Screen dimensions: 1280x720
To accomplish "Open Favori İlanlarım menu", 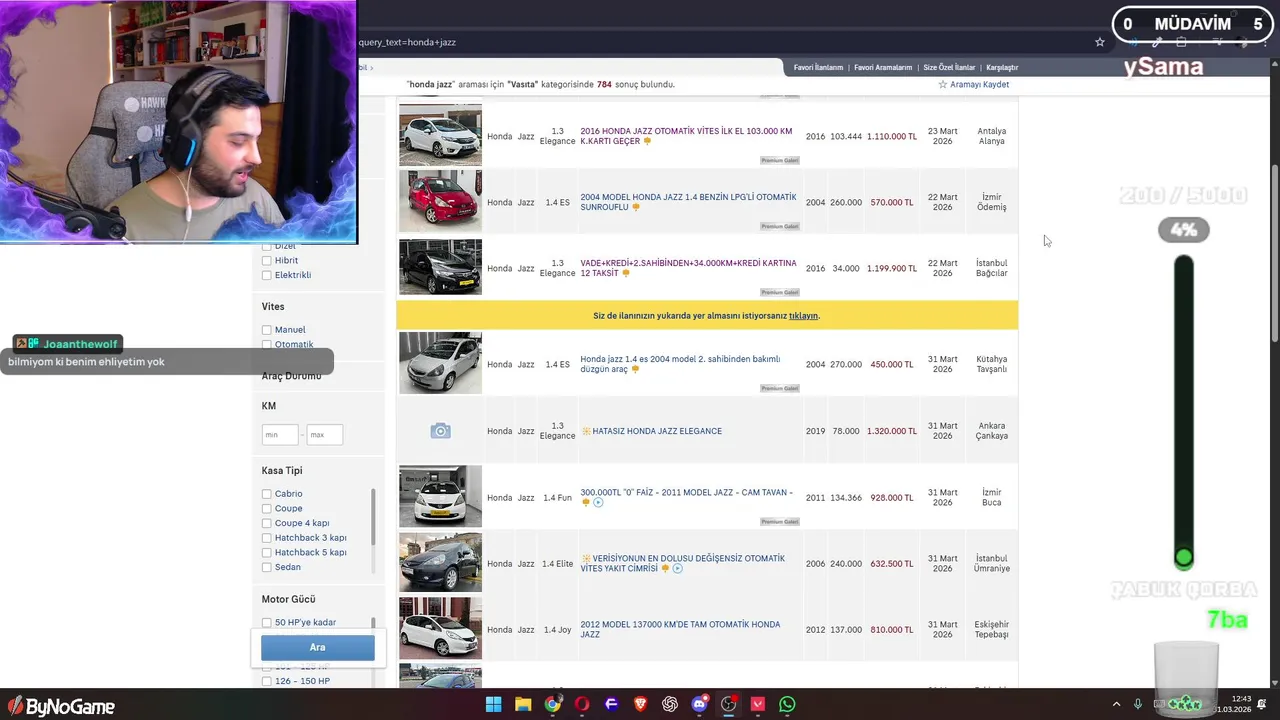I will pos(818,68).
